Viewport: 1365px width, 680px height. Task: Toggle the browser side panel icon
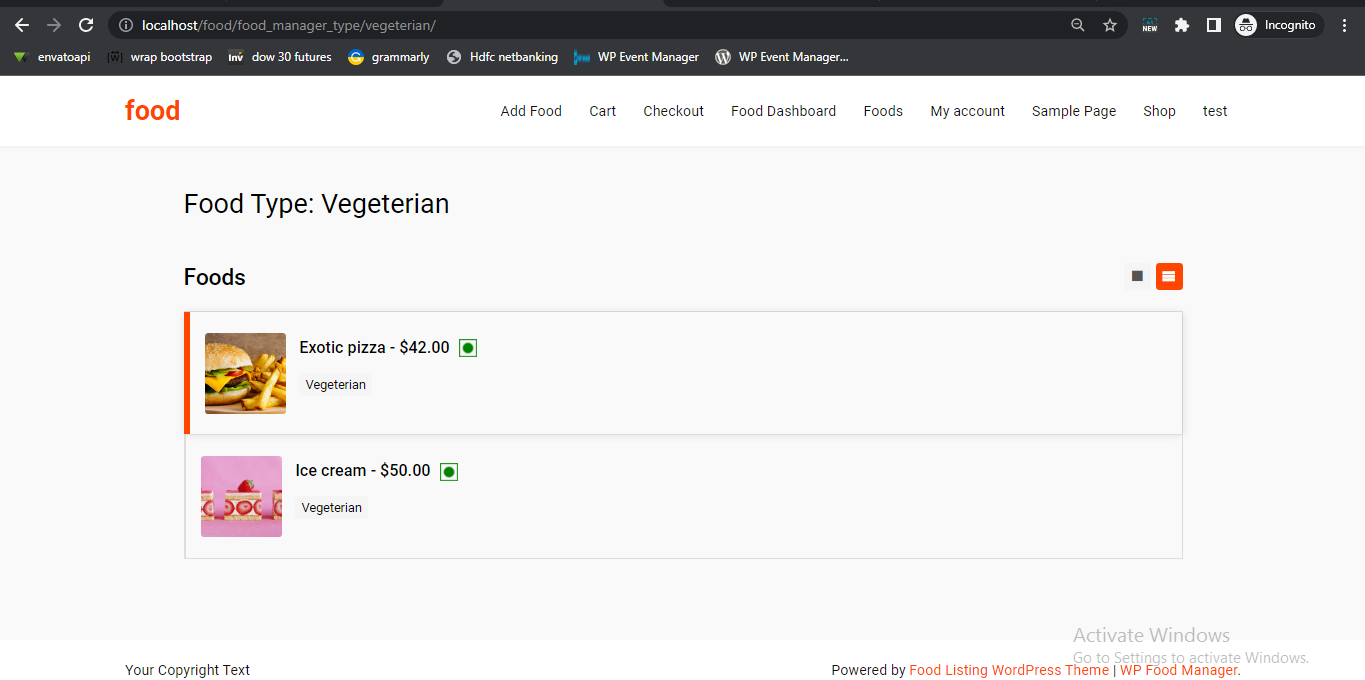tap(1214, 25)
